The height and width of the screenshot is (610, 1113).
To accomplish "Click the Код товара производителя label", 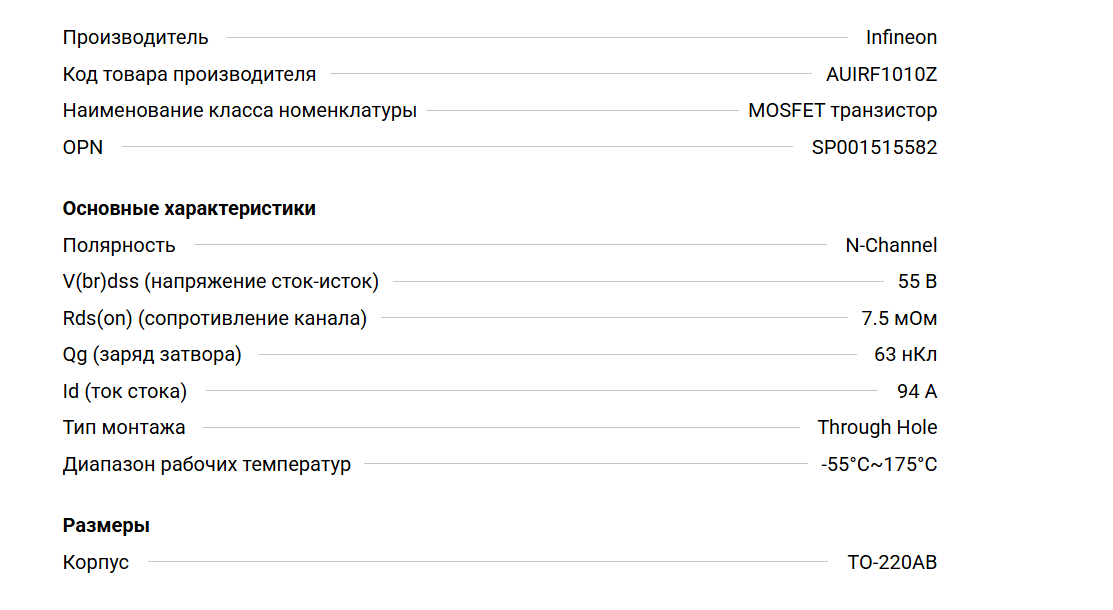I will [x=189, y=74].
